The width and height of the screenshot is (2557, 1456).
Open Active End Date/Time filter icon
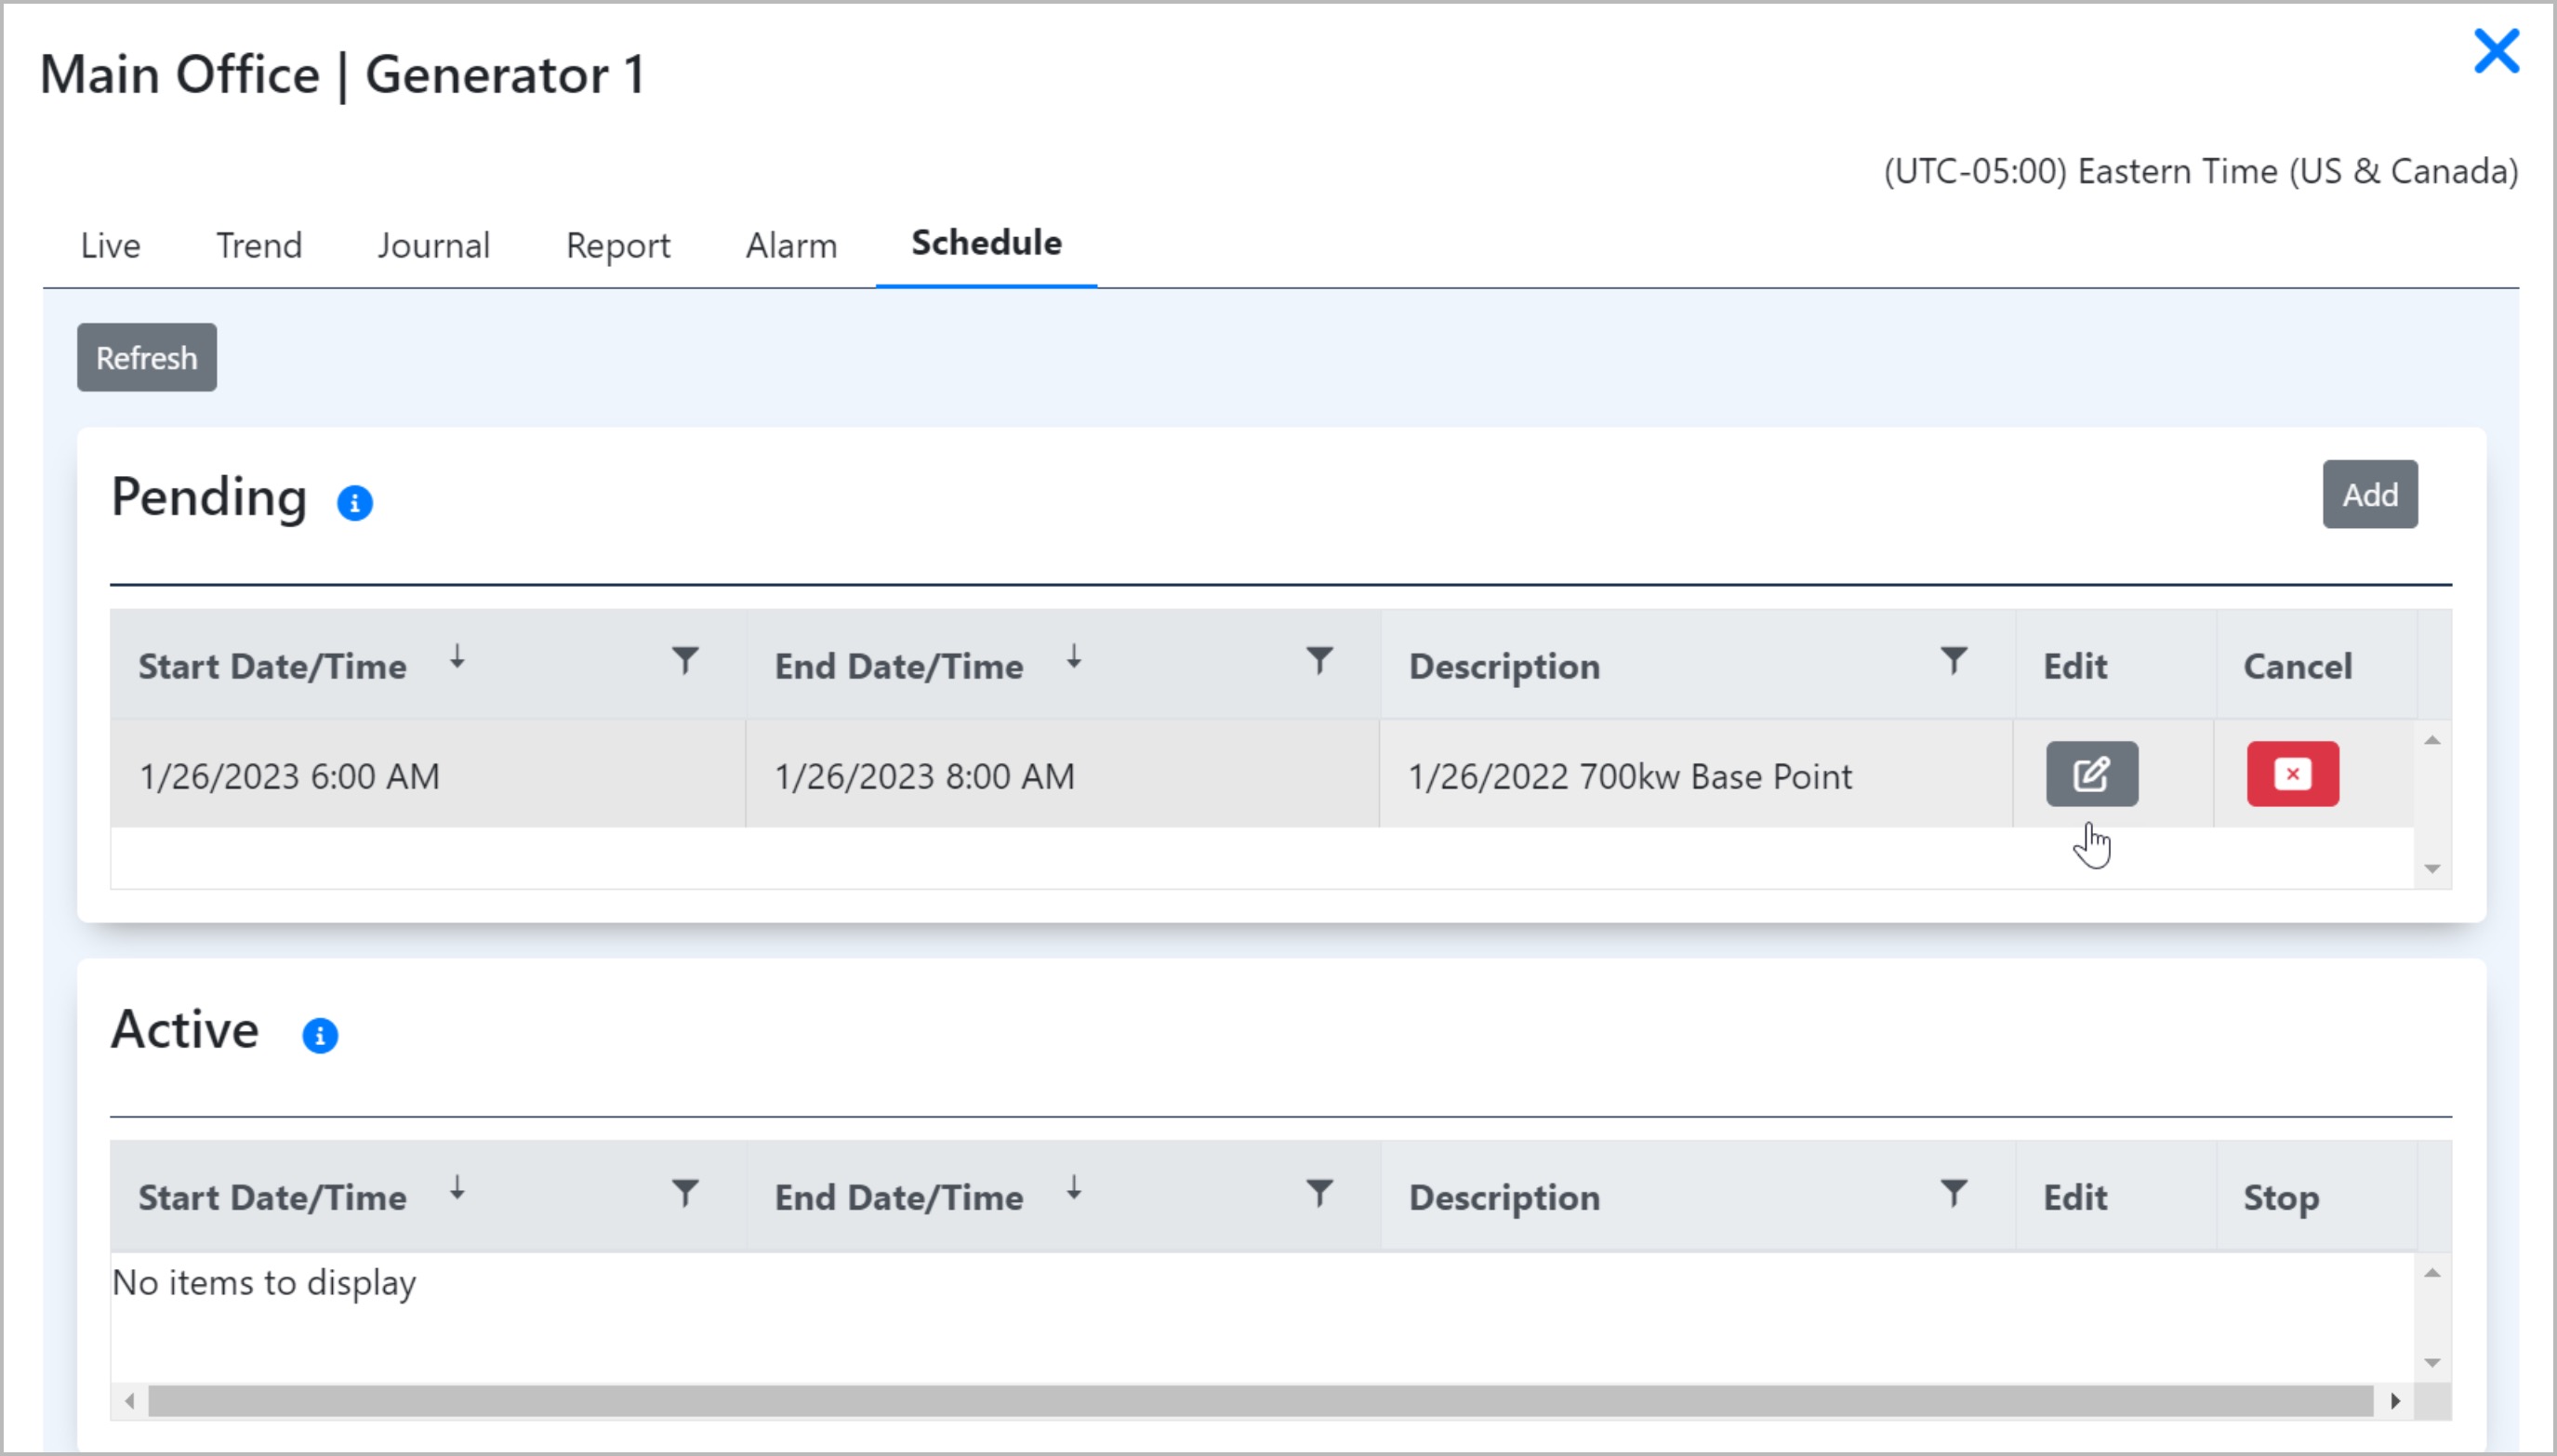tap(1319, 1193)
